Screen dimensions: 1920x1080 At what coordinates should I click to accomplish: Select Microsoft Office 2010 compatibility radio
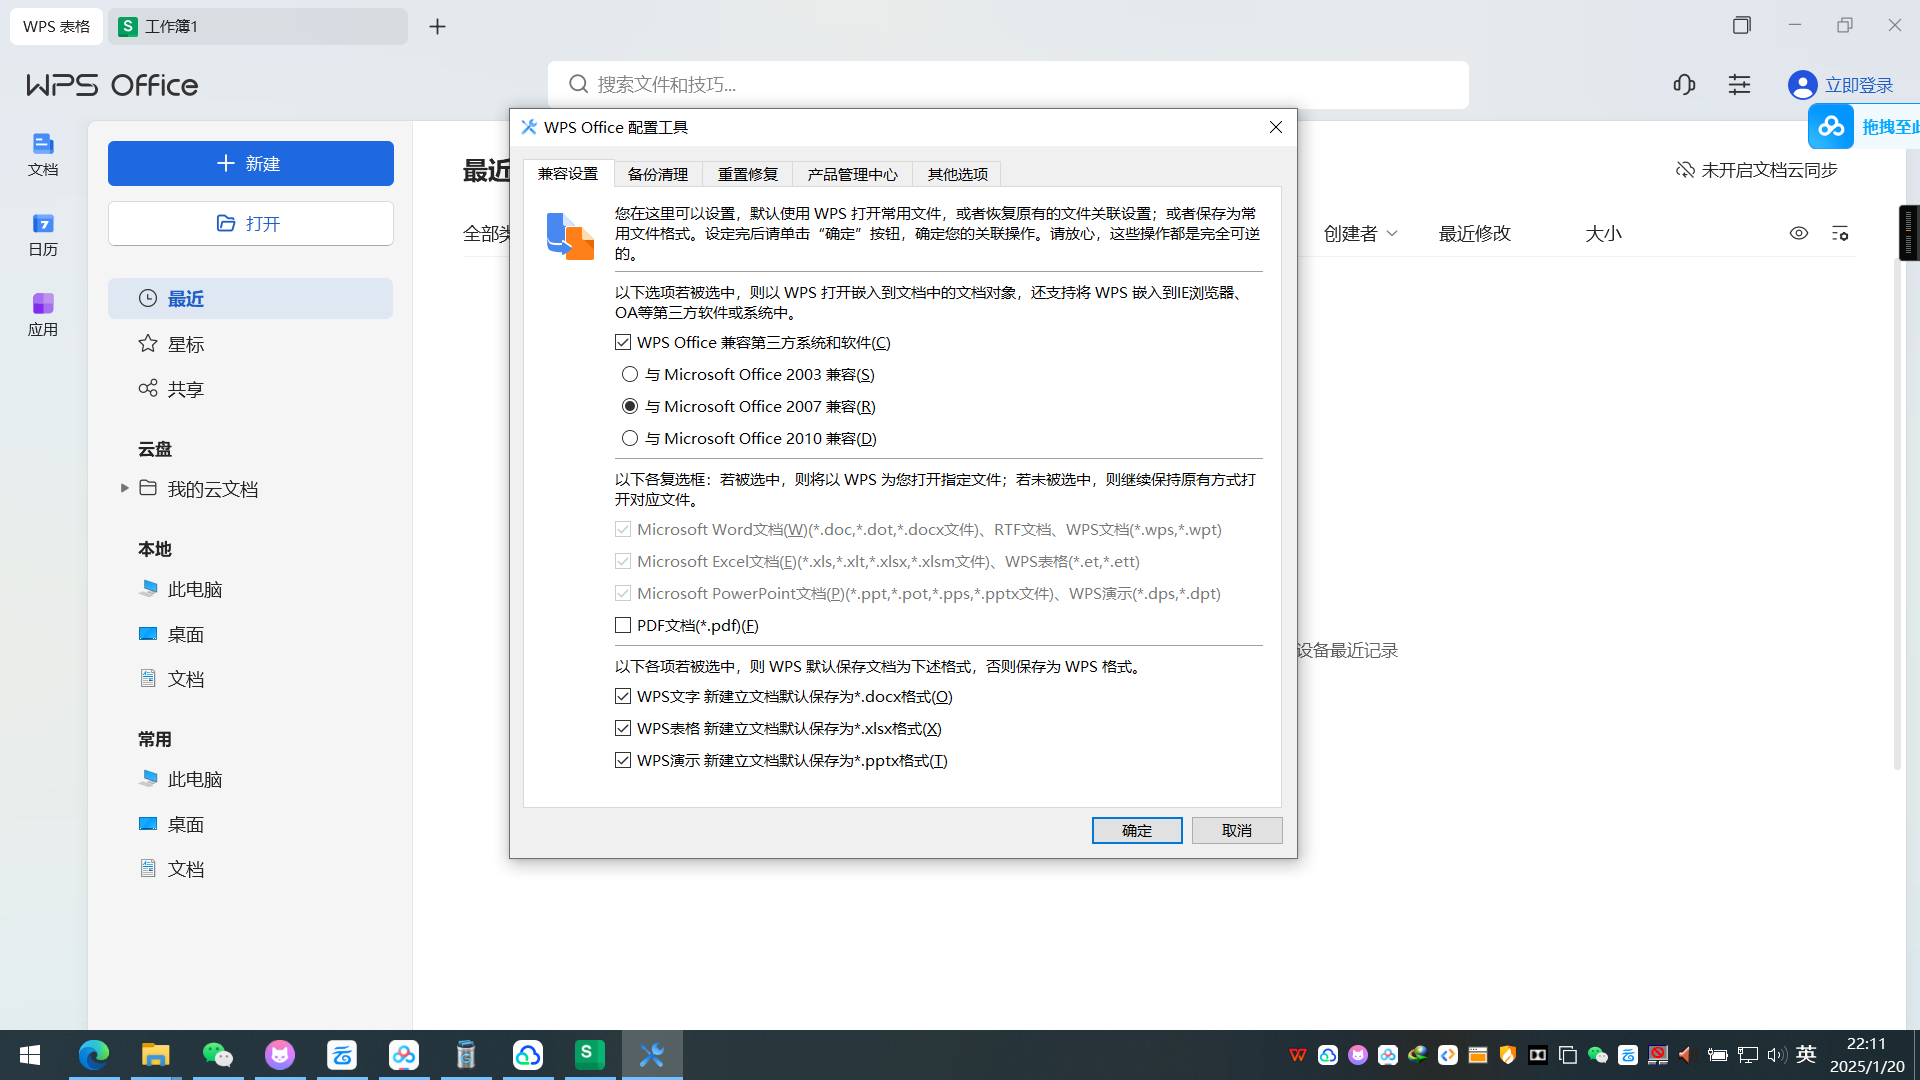(x=630, y=438)
